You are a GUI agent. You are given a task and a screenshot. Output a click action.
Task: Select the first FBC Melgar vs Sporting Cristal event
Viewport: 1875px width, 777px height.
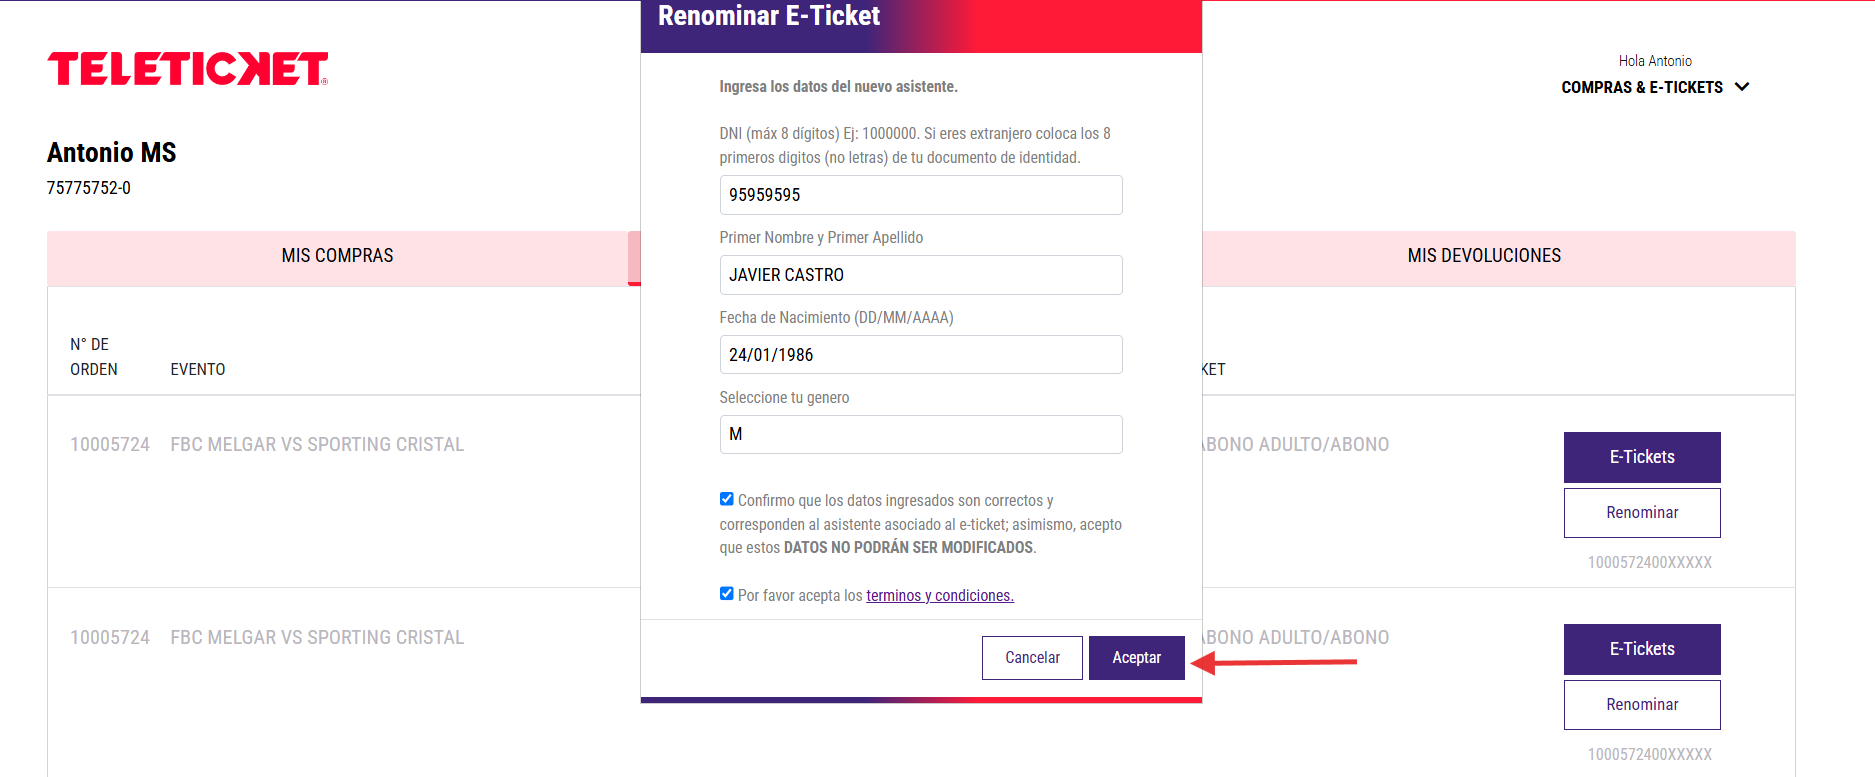(x=317, y=445)
